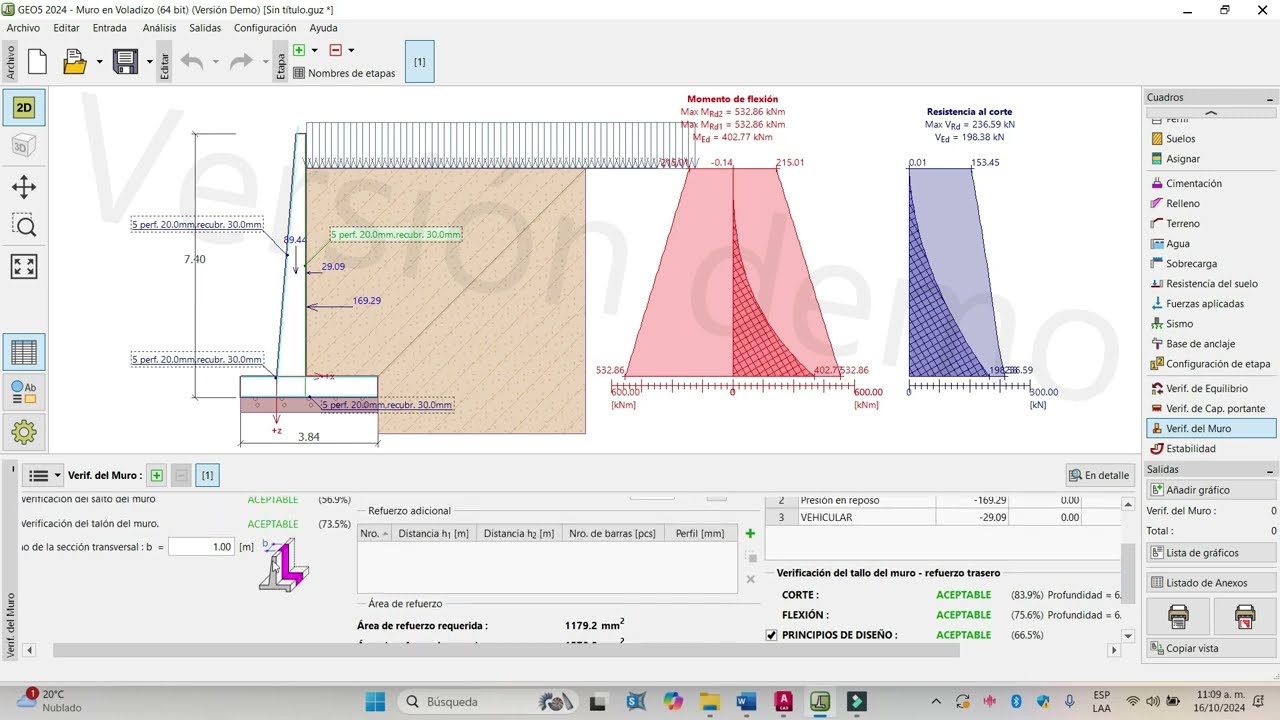Create a new file with the blank page icon

click(x=37, y=62)
